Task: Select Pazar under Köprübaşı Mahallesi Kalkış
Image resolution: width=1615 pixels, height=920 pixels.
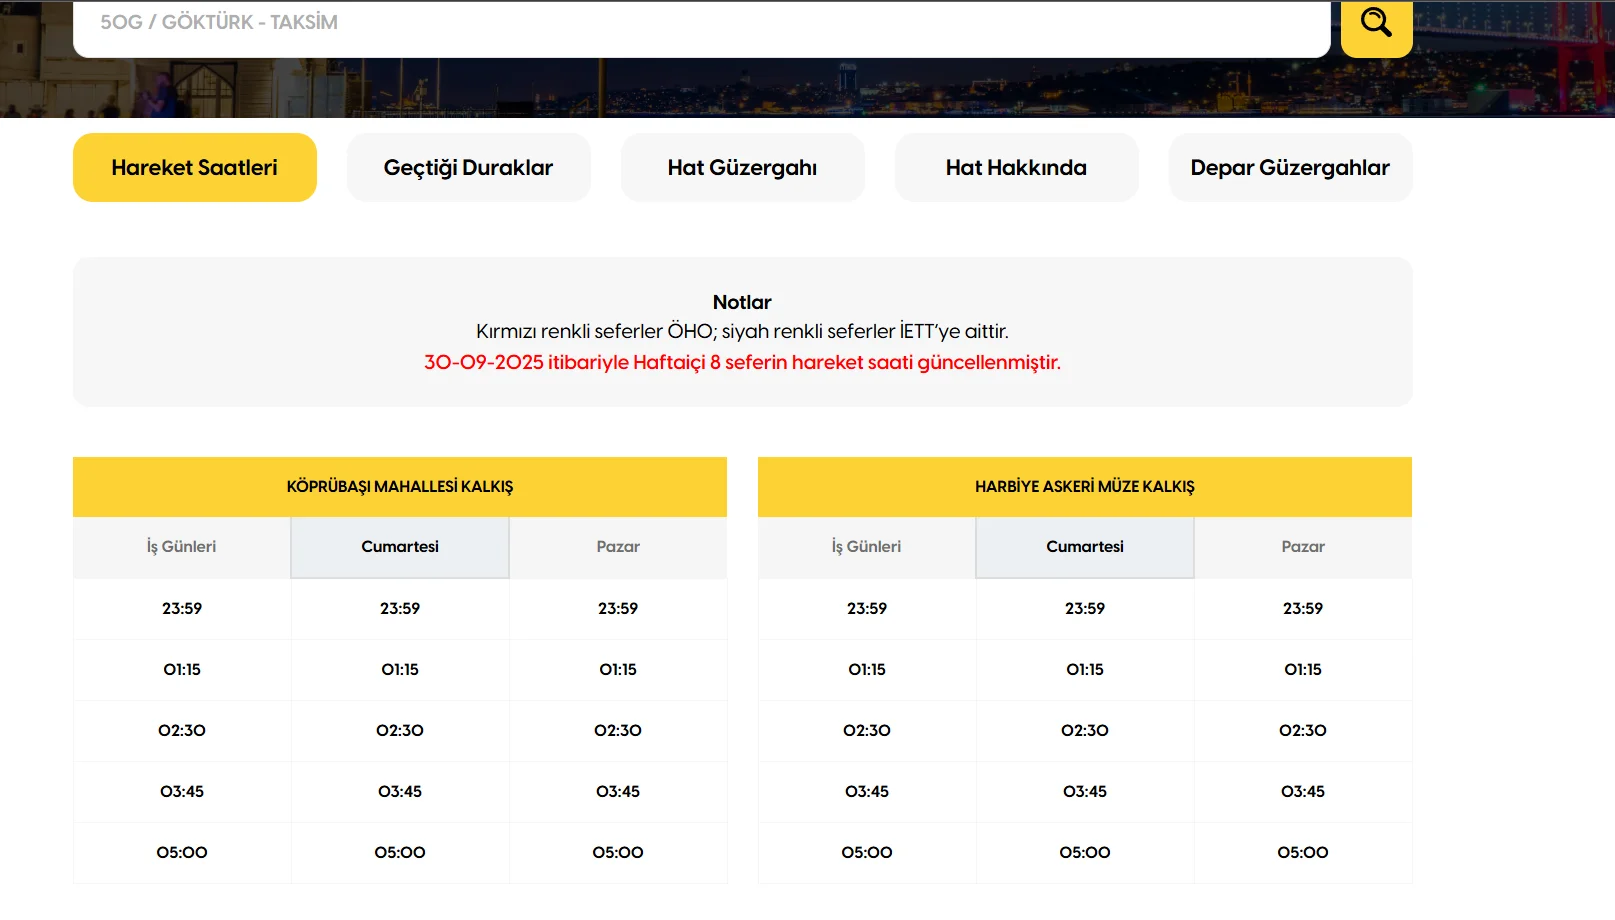Action: coord(618,547)
